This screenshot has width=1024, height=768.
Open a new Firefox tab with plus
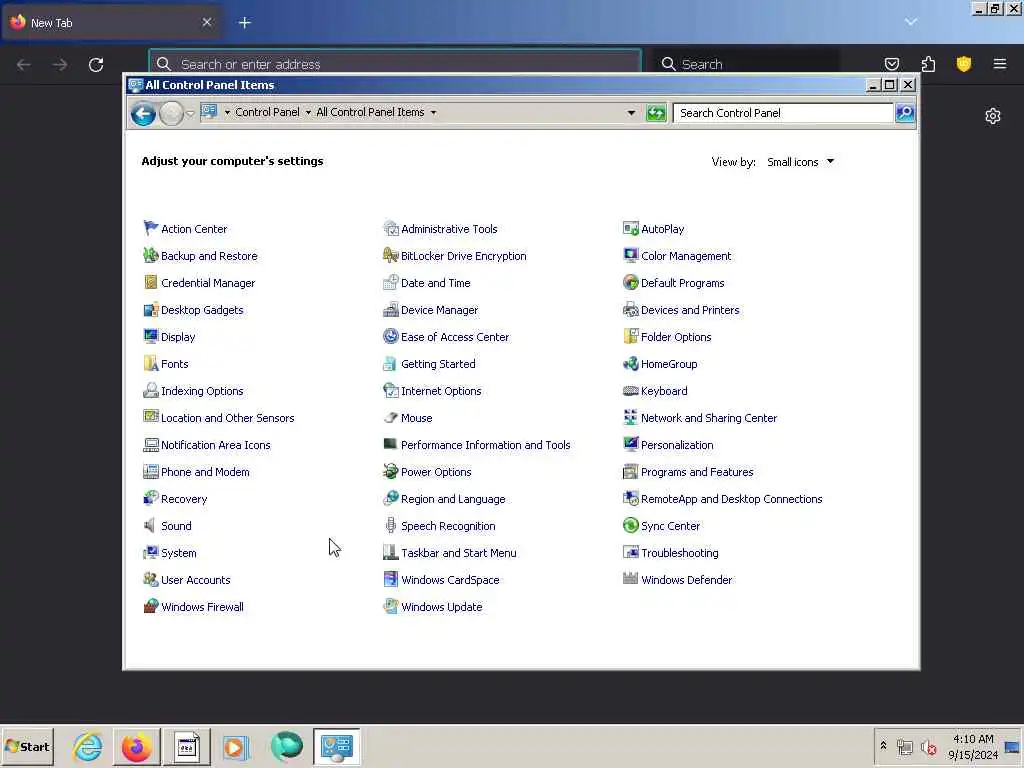[x=245, y=23]
